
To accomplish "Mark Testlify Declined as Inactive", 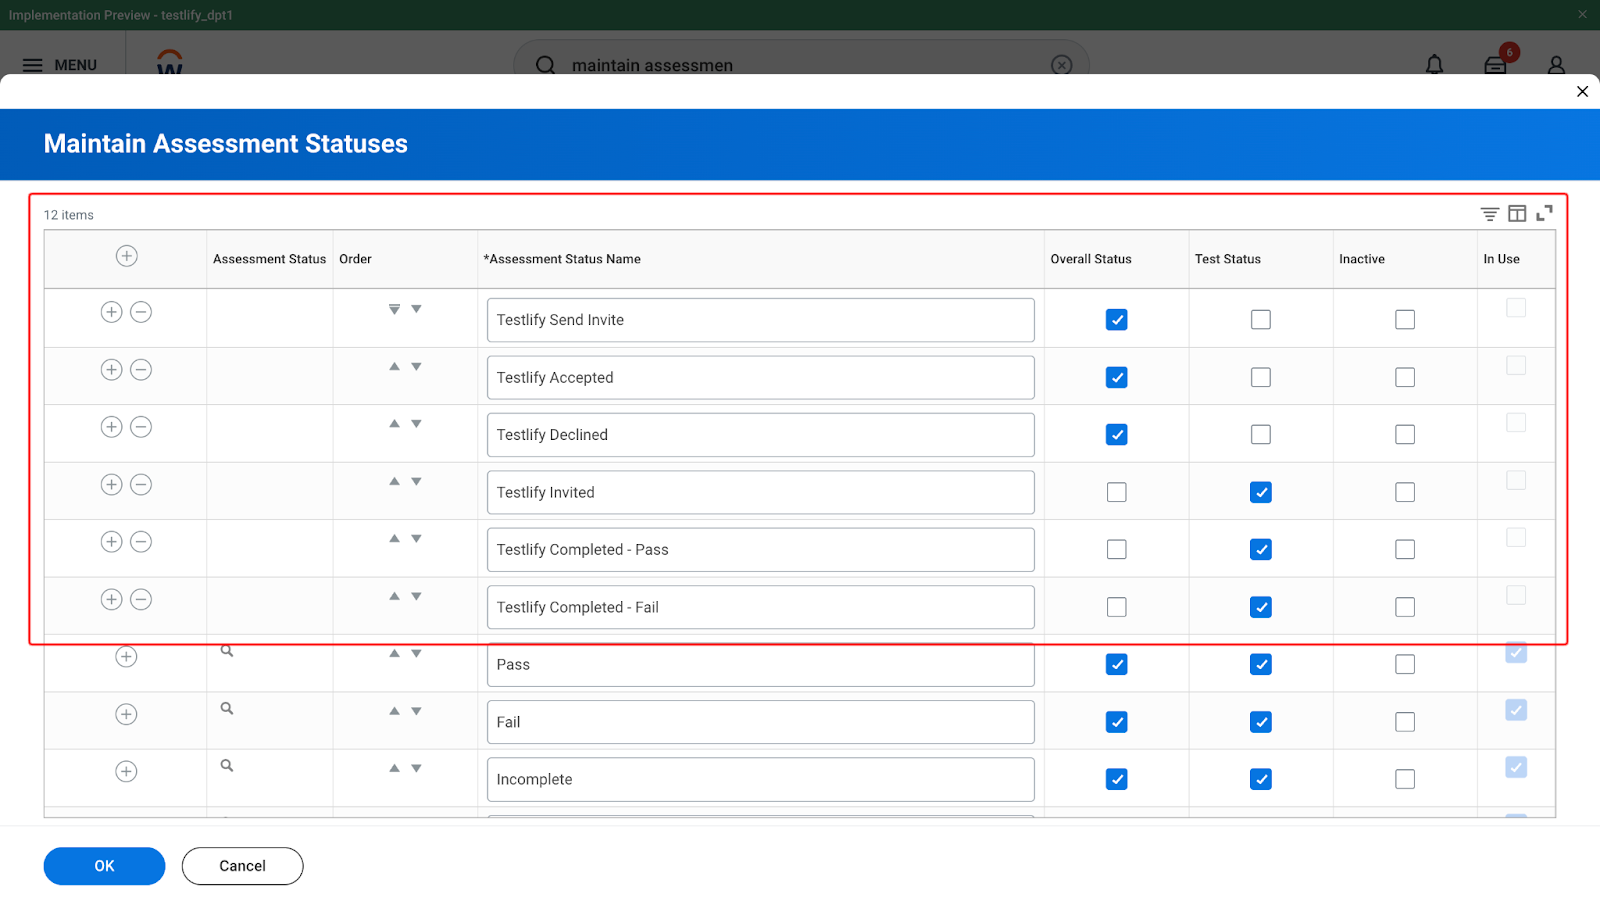I will tap(1405, 435).
